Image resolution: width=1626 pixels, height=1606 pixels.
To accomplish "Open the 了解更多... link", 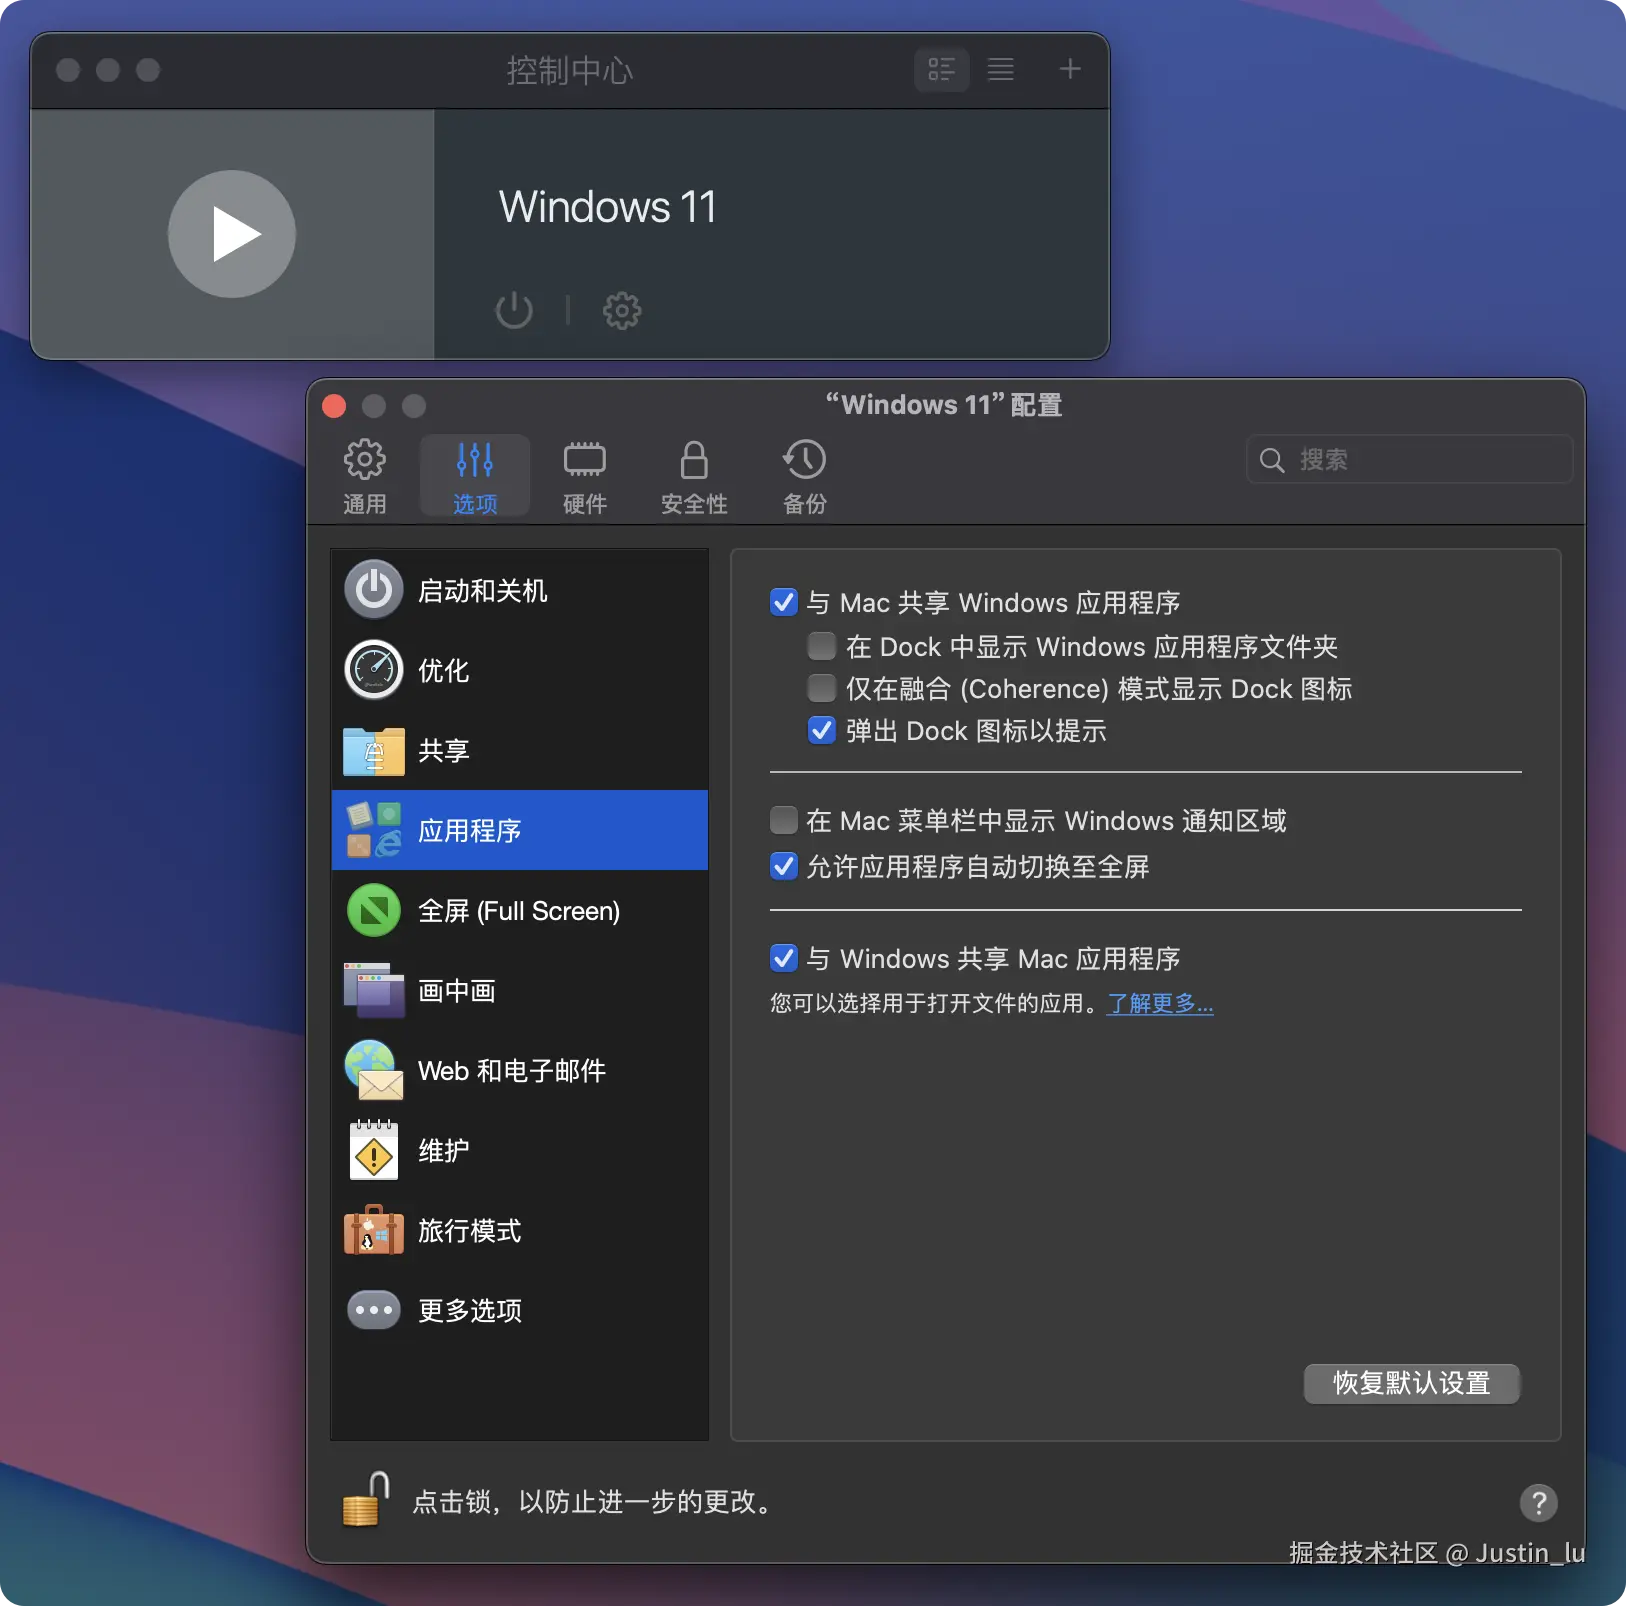I will (x=1160, y=1003).
